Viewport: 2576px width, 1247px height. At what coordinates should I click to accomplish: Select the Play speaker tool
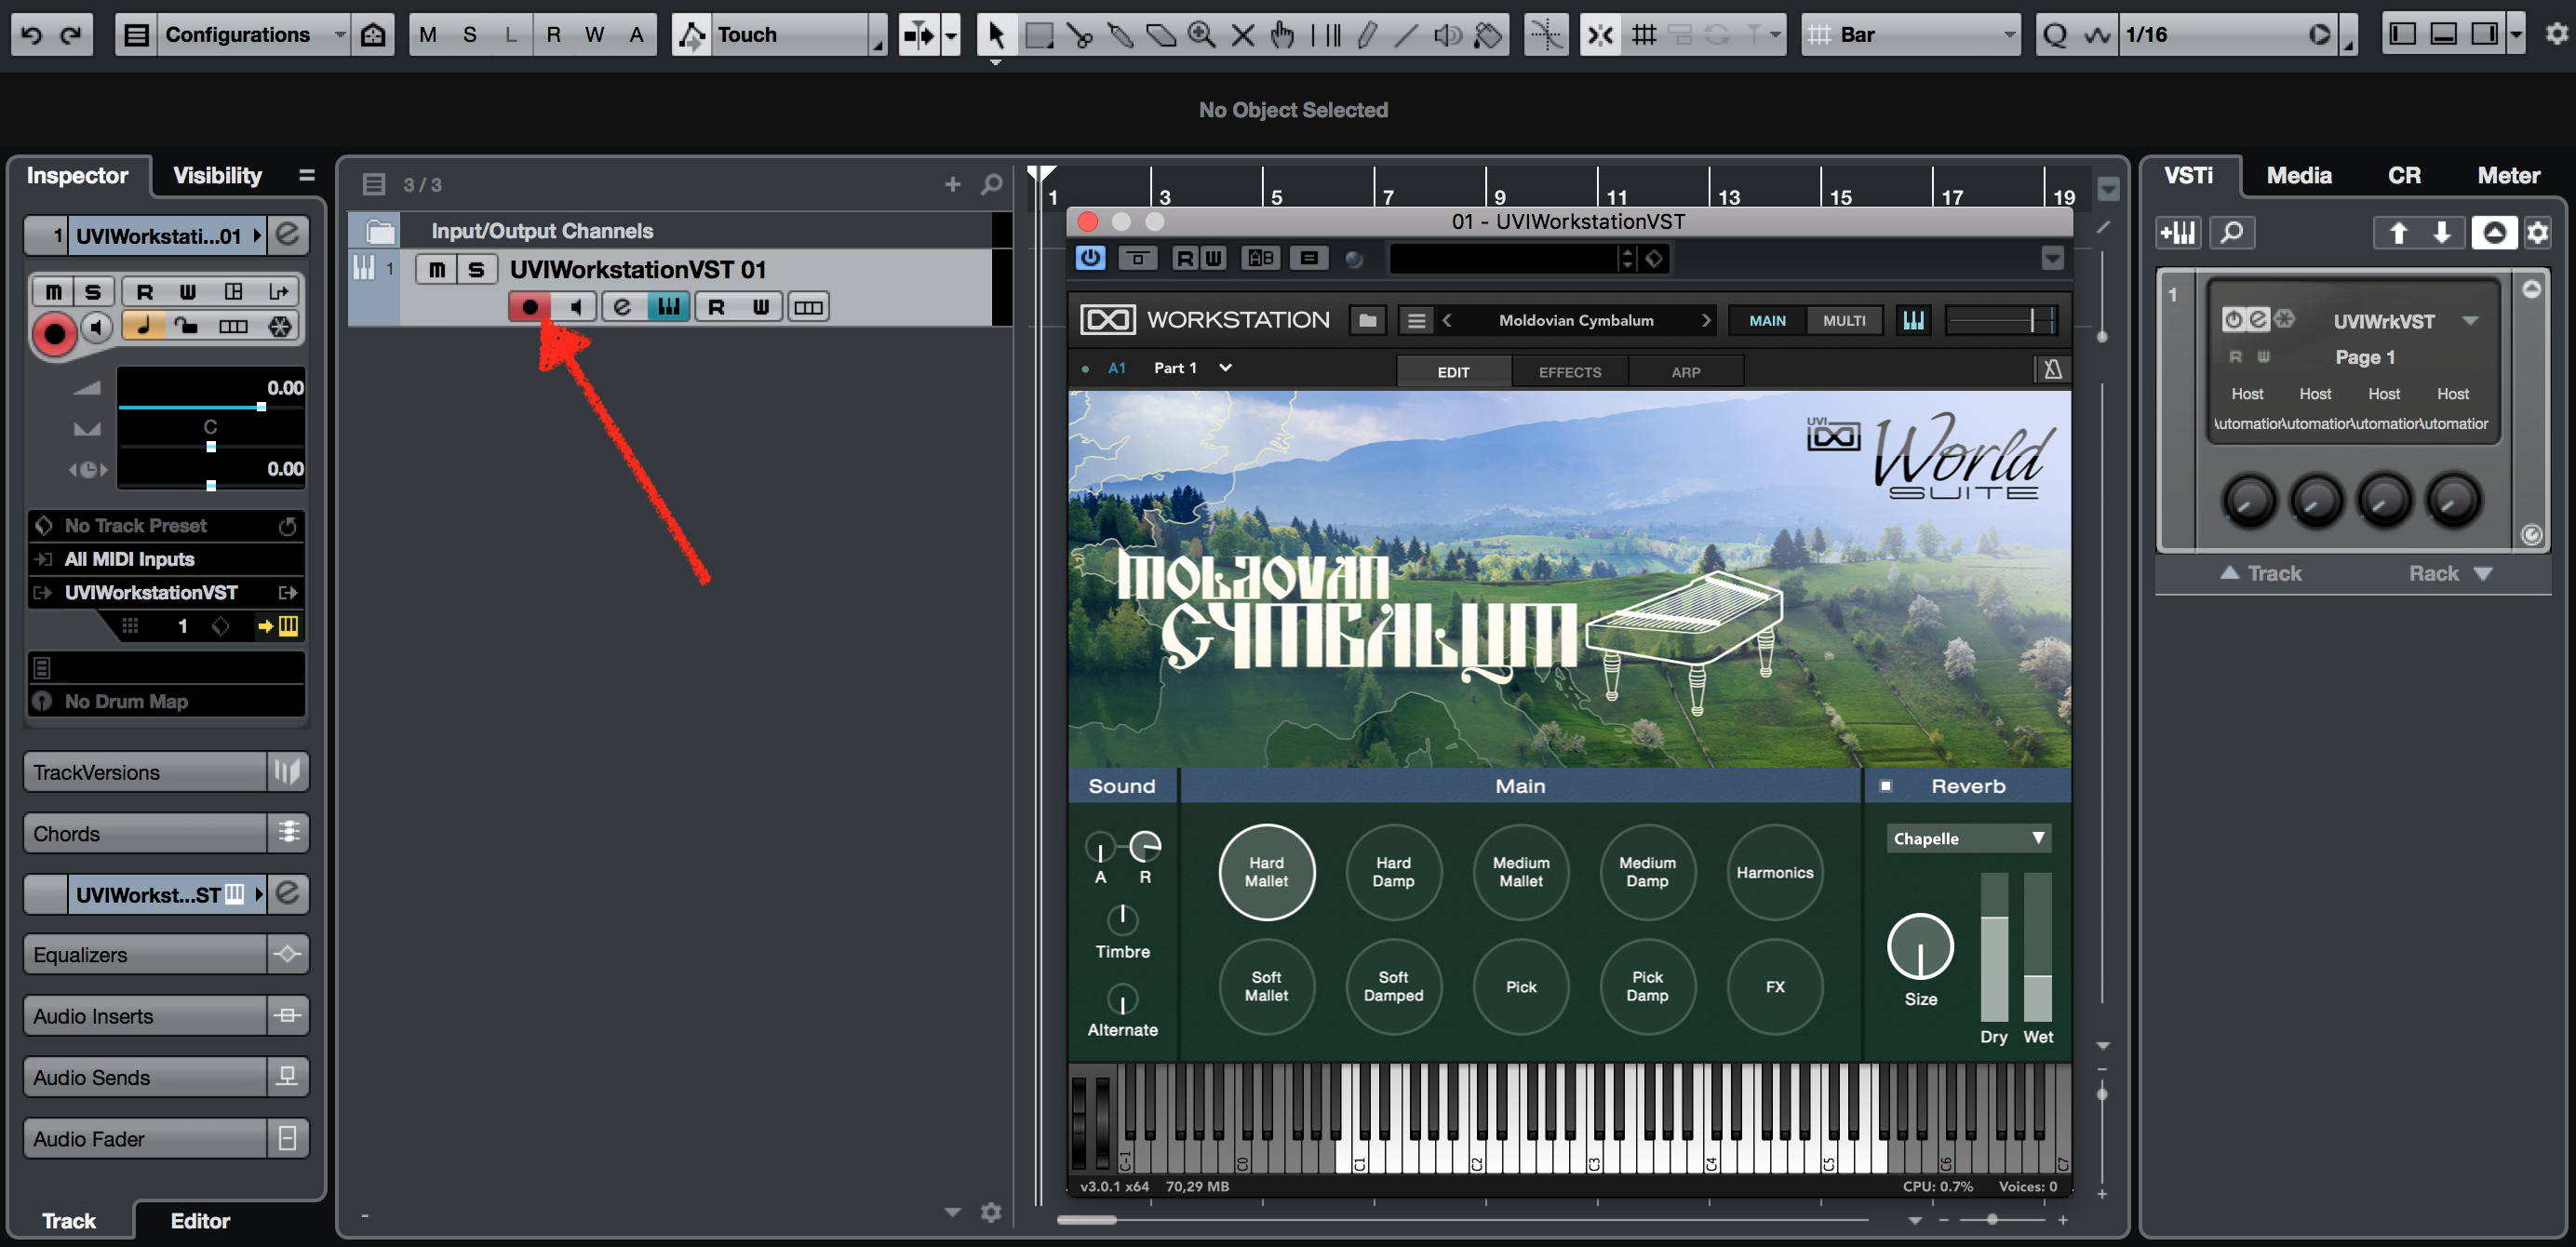pyautogui.click(x=1447, y=35)
